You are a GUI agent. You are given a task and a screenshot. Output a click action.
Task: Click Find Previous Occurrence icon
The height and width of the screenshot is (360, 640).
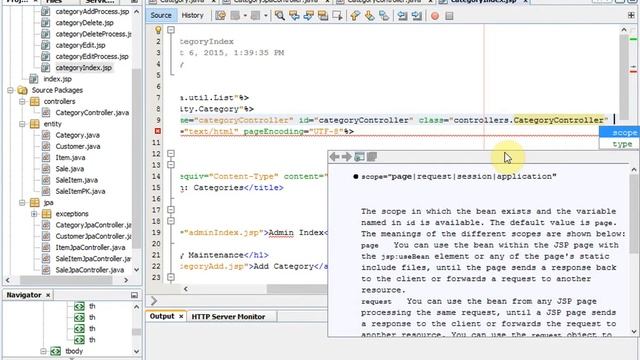[294, 16]
